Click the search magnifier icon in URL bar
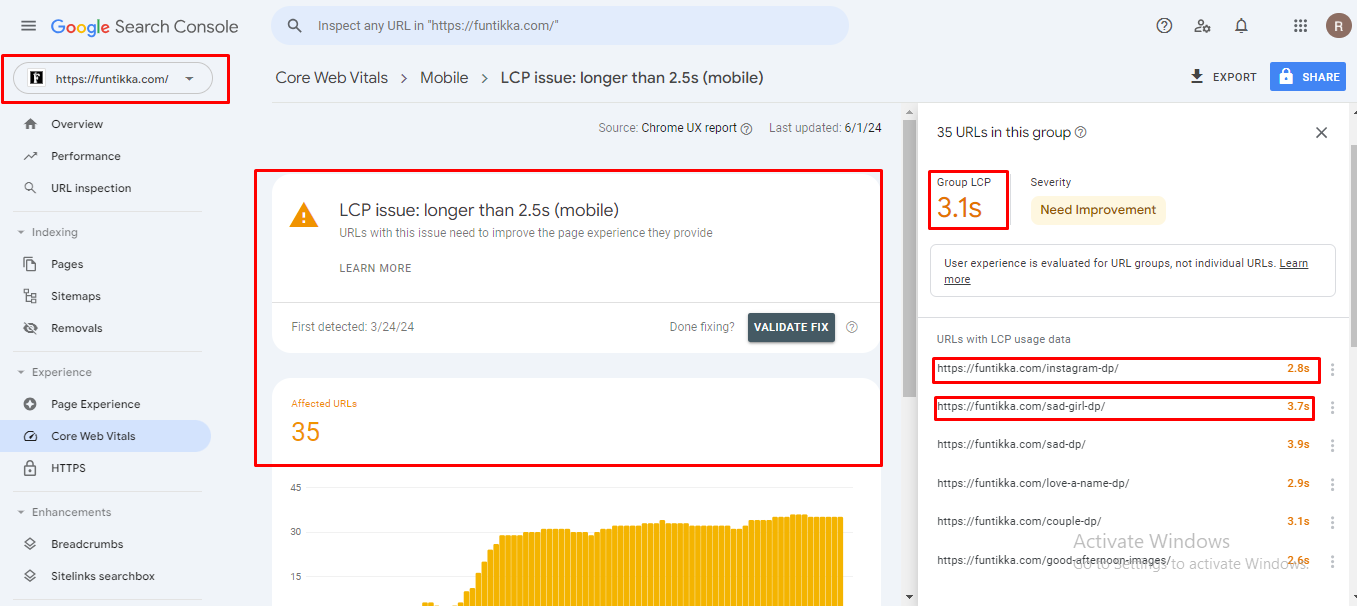This screenshot has width=1357, height=606. (294, 26)
